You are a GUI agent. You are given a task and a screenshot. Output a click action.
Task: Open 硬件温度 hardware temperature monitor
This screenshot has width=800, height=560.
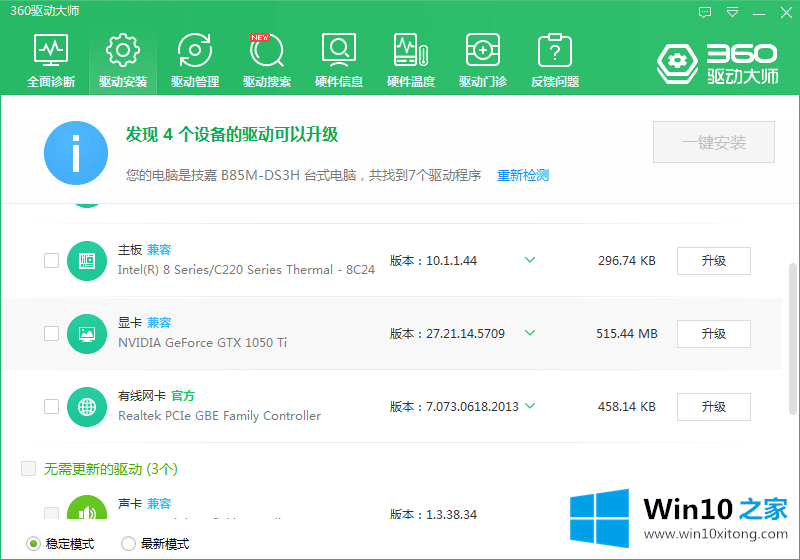411,60
